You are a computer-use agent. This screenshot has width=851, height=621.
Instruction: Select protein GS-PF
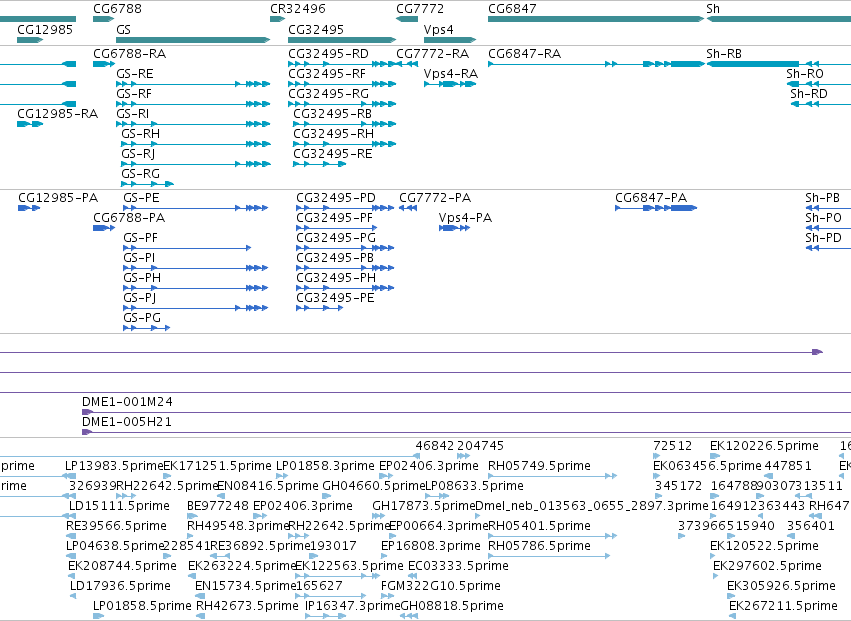pos(187,248)
